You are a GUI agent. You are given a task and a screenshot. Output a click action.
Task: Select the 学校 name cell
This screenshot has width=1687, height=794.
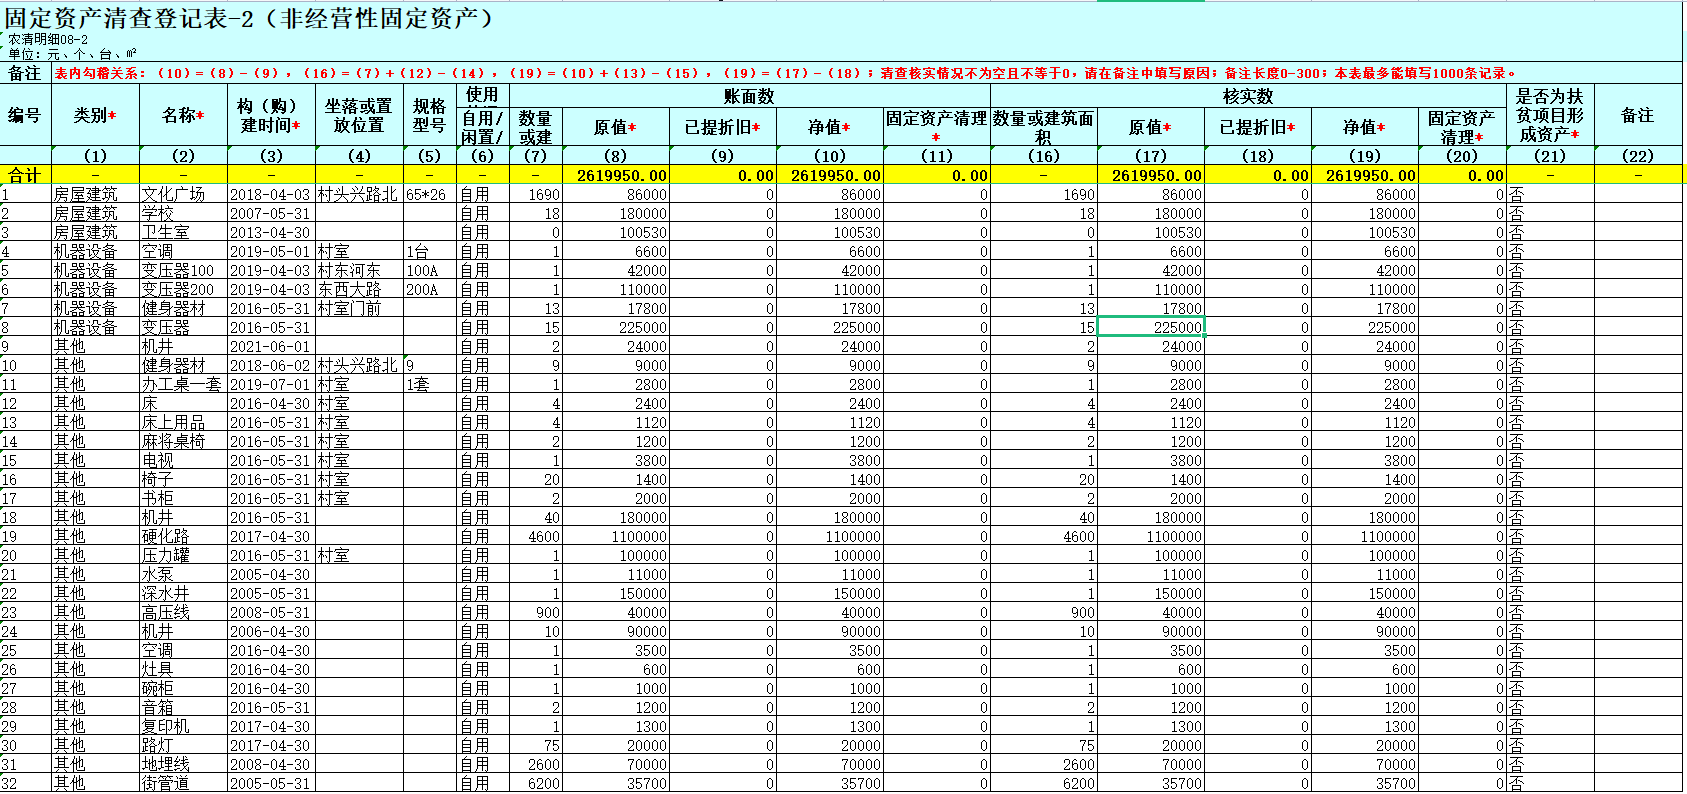[183, 213]
